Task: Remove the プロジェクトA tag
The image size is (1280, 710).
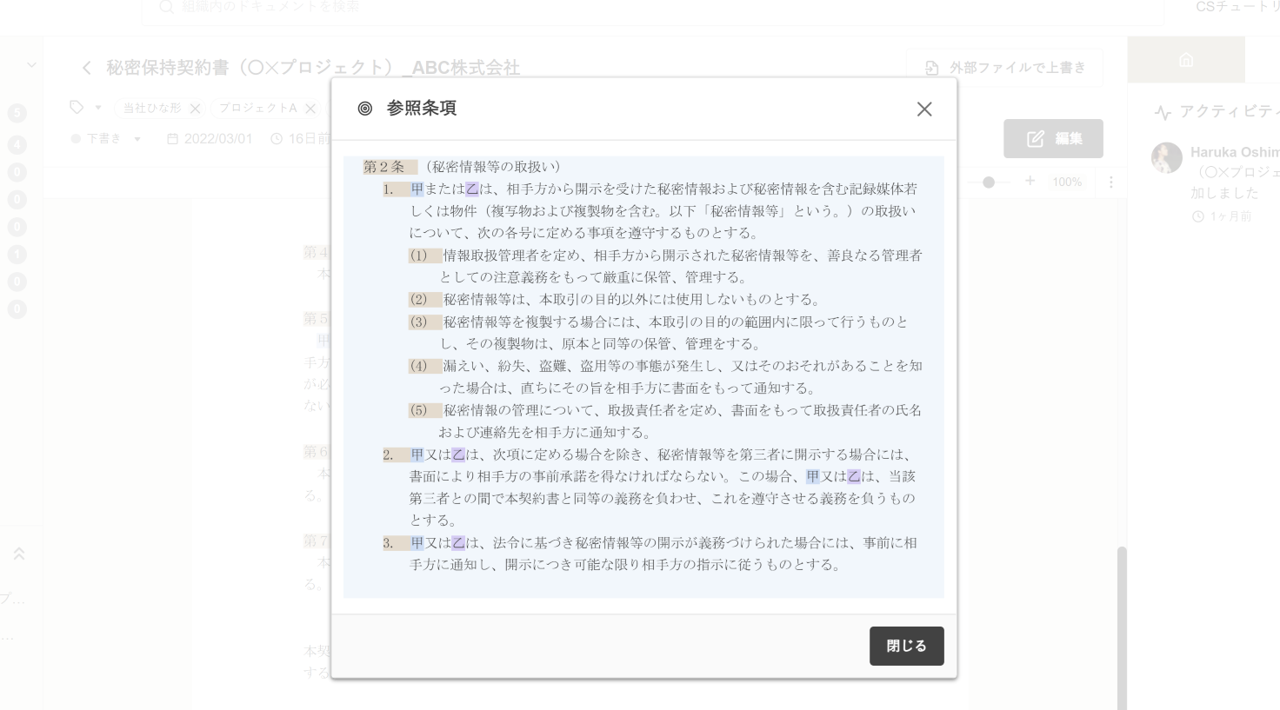Action: pyautogui.click(x=310, y=108)
